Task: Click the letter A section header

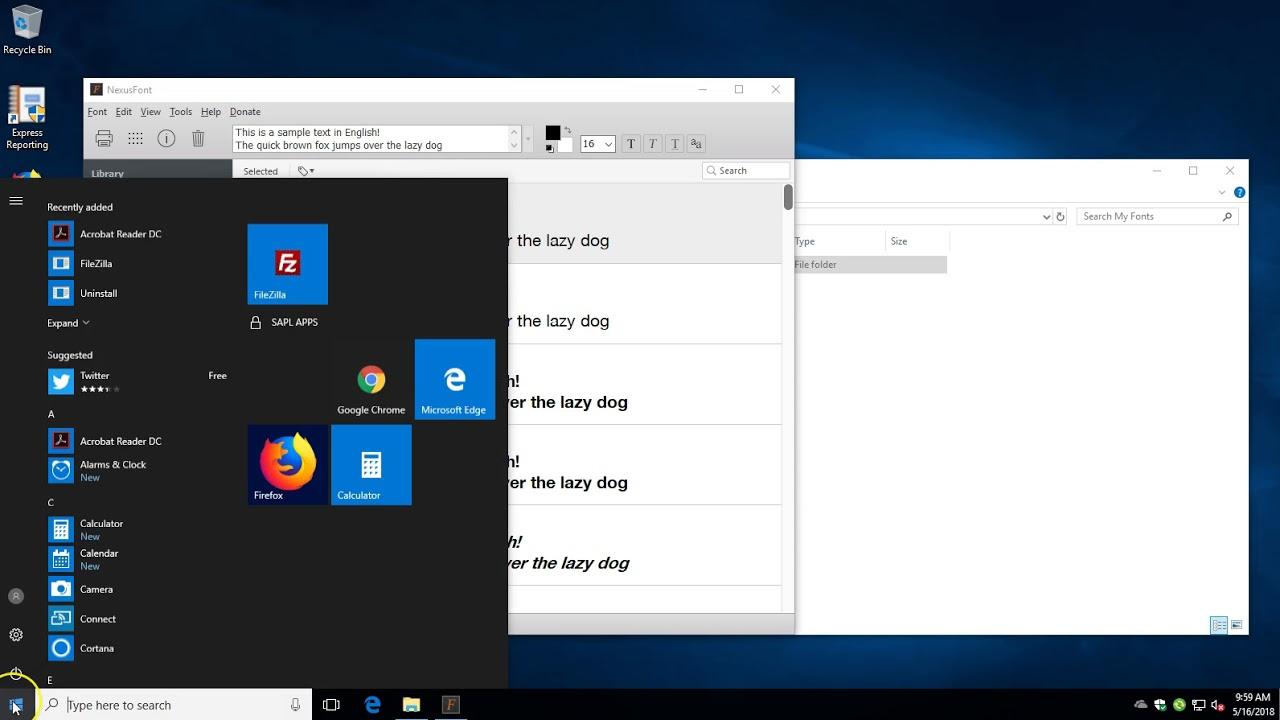Action: [51, 414]
